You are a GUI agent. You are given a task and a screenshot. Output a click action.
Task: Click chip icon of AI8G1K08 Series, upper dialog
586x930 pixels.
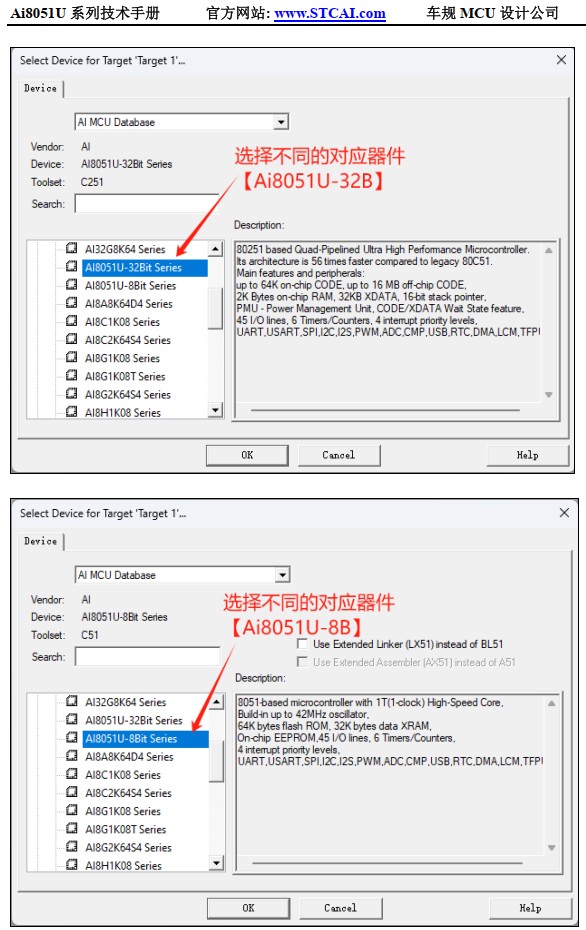pos(72,357)
